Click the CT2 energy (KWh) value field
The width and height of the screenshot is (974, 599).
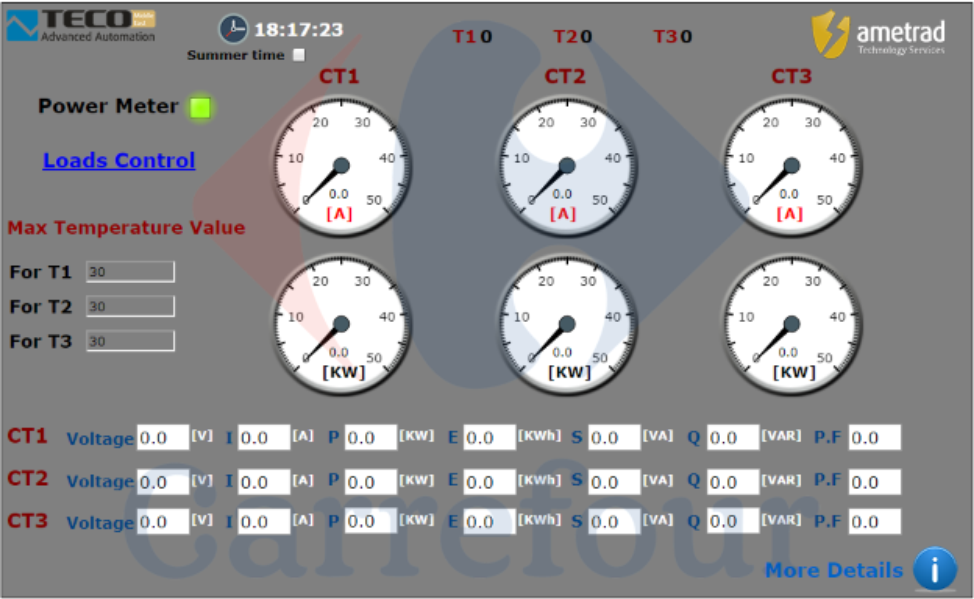[x=489, y=481]
